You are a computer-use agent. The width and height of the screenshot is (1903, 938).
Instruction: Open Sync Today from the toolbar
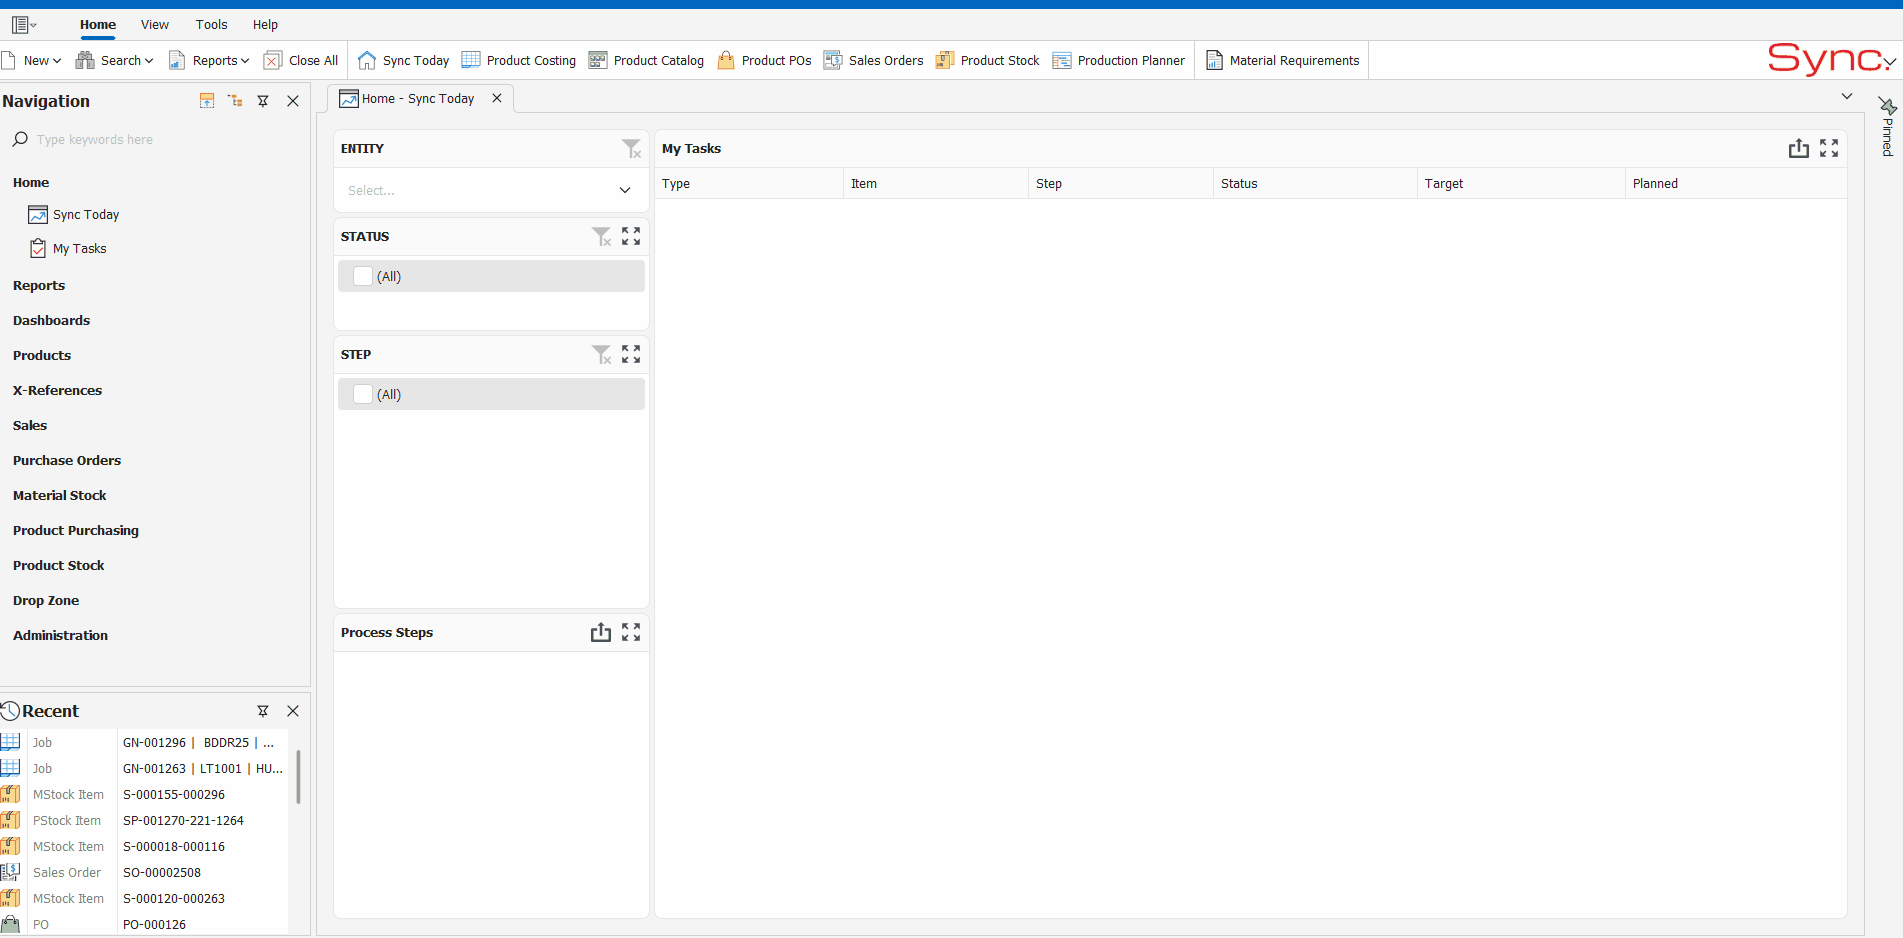click(x=404, y=61)
